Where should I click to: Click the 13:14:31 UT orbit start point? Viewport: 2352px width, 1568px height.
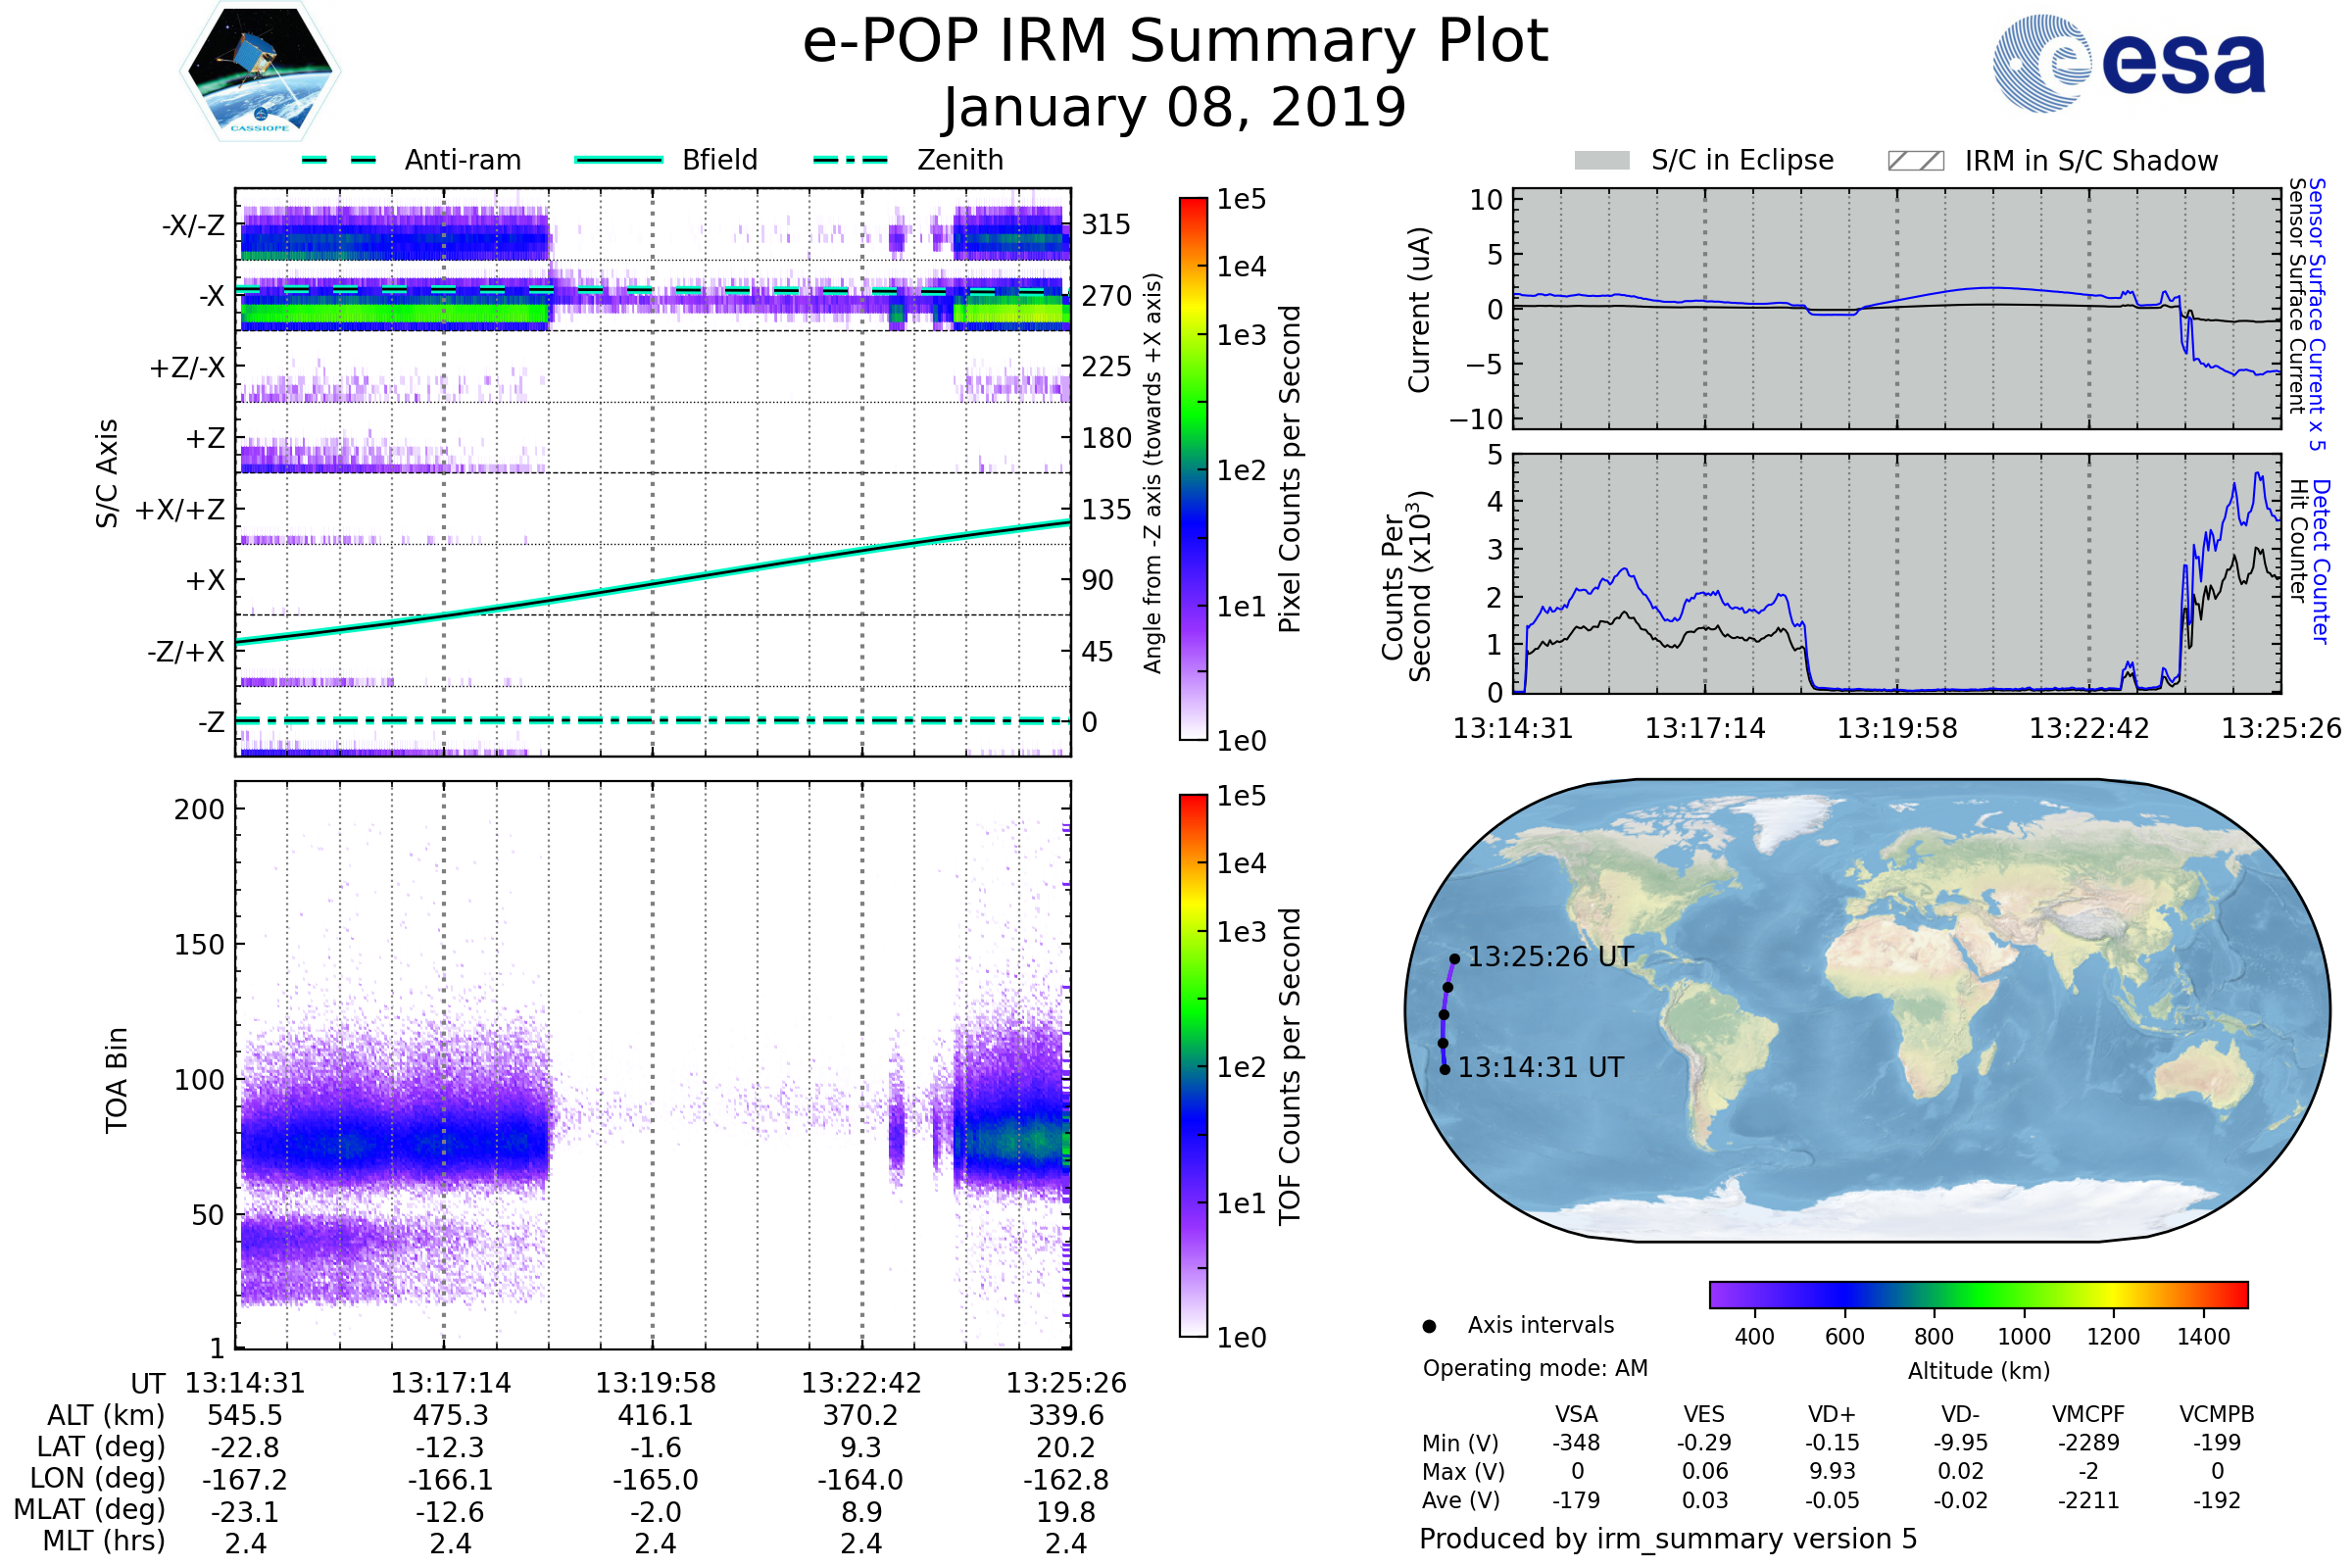pos(1445,1070)
